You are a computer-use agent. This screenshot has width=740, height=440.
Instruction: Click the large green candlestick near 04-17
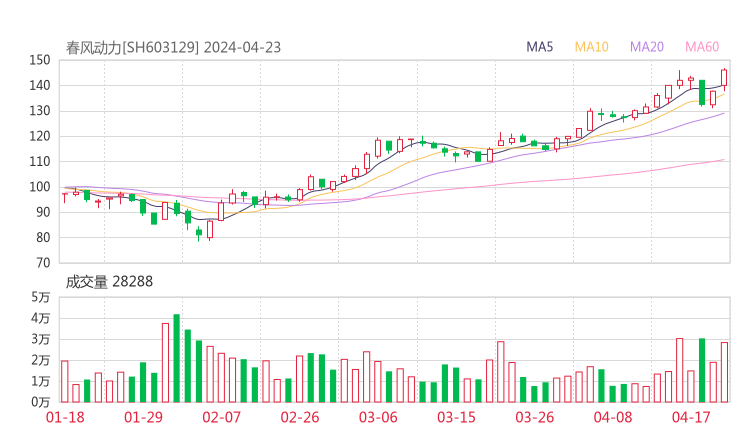[702, 93]
